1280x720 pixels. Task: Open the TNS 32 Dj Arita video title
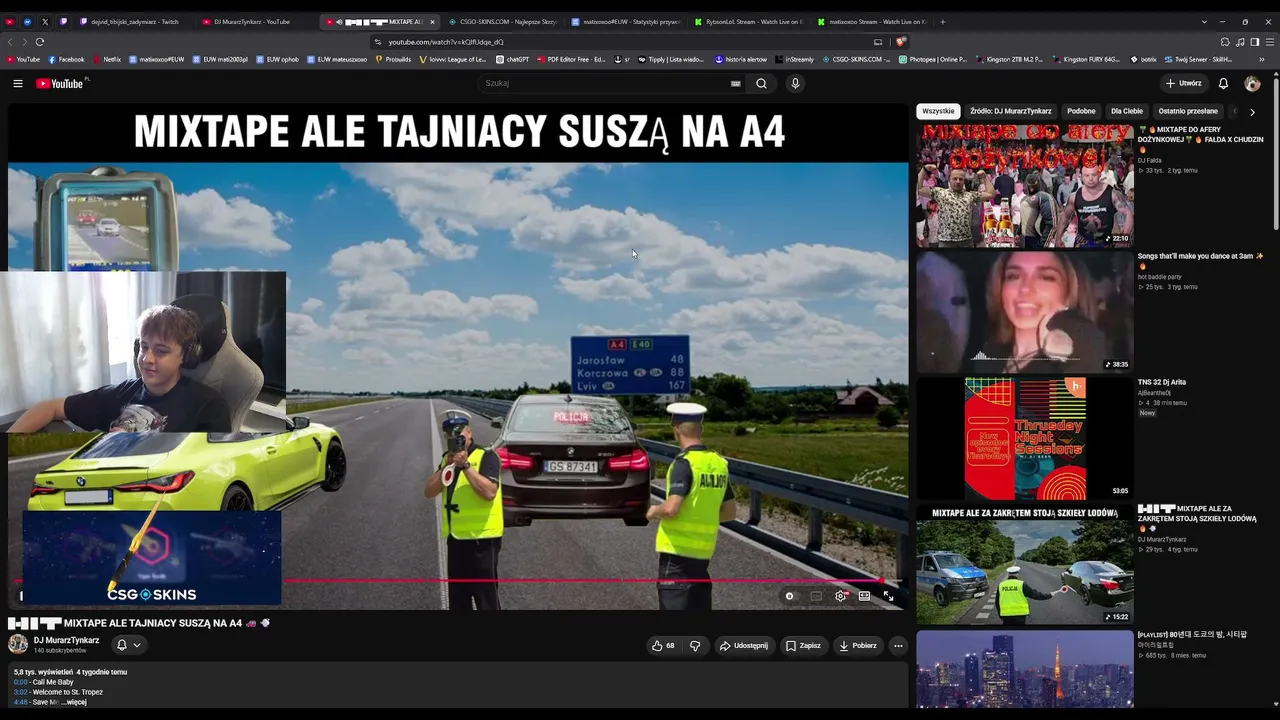[1162, 382]
